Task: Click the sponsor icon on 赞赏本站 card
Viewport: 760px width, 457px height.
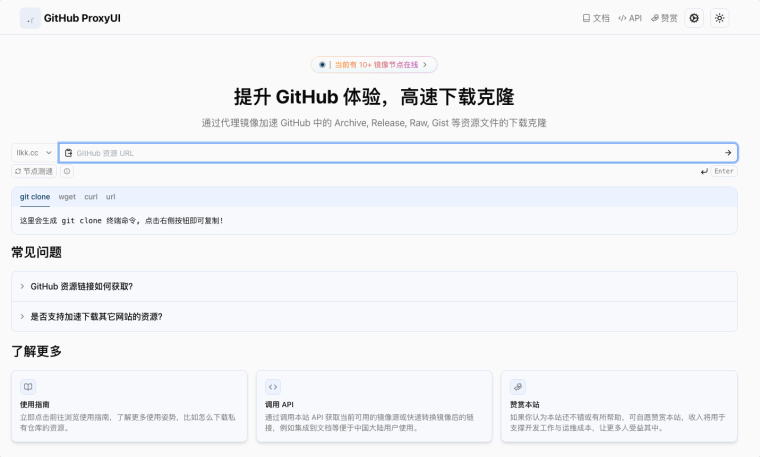Action: click(x=518, y=387)
